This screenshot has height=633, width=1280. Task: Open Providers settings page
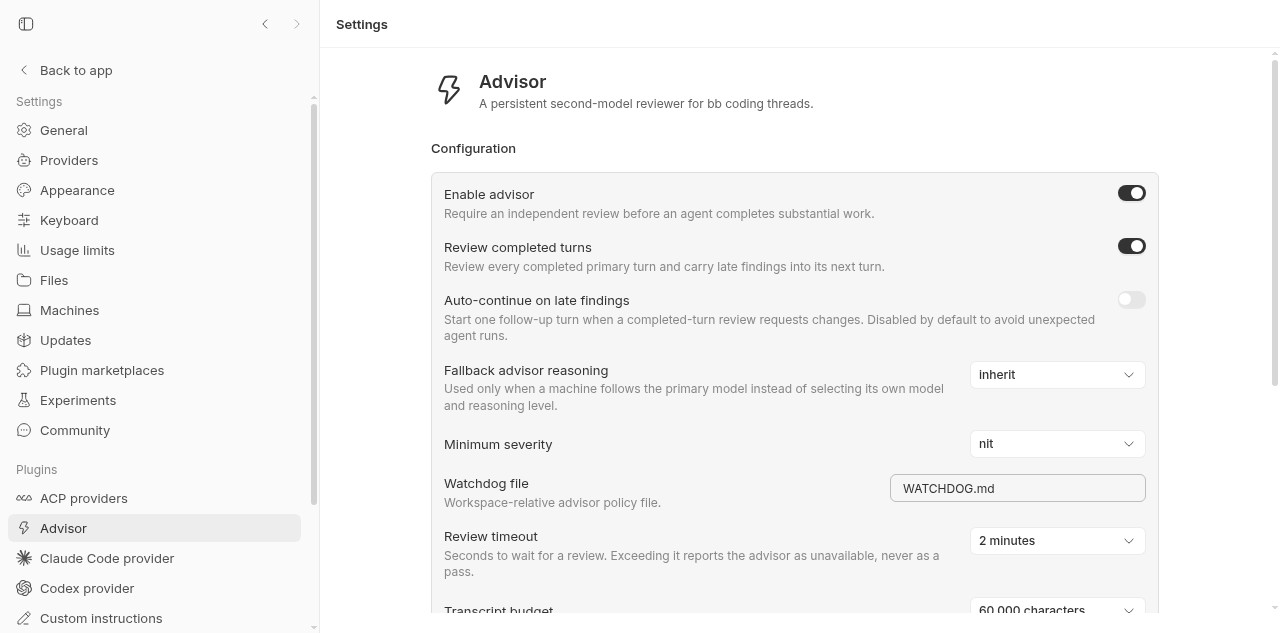click(154, 160)
